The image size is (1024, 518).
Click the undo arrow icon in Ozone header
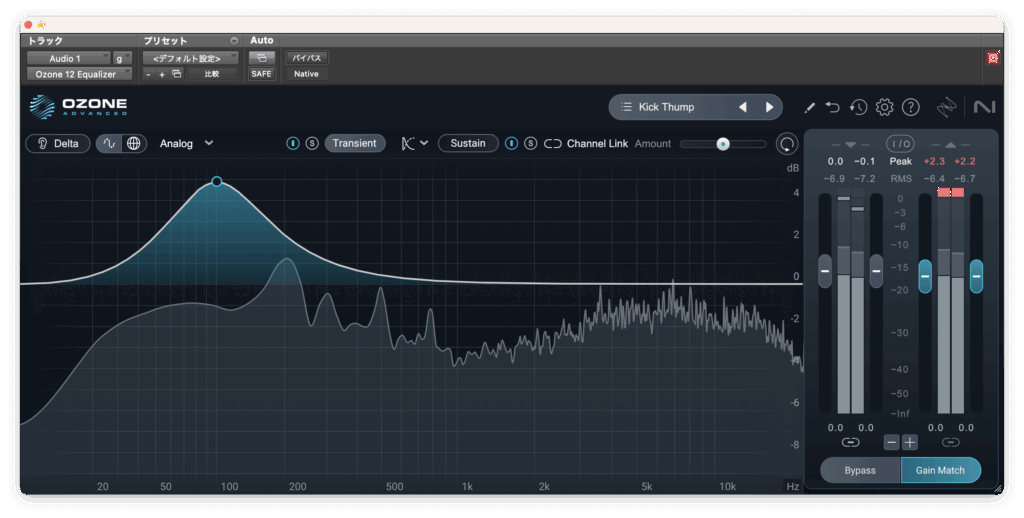(x=833, y=107)
